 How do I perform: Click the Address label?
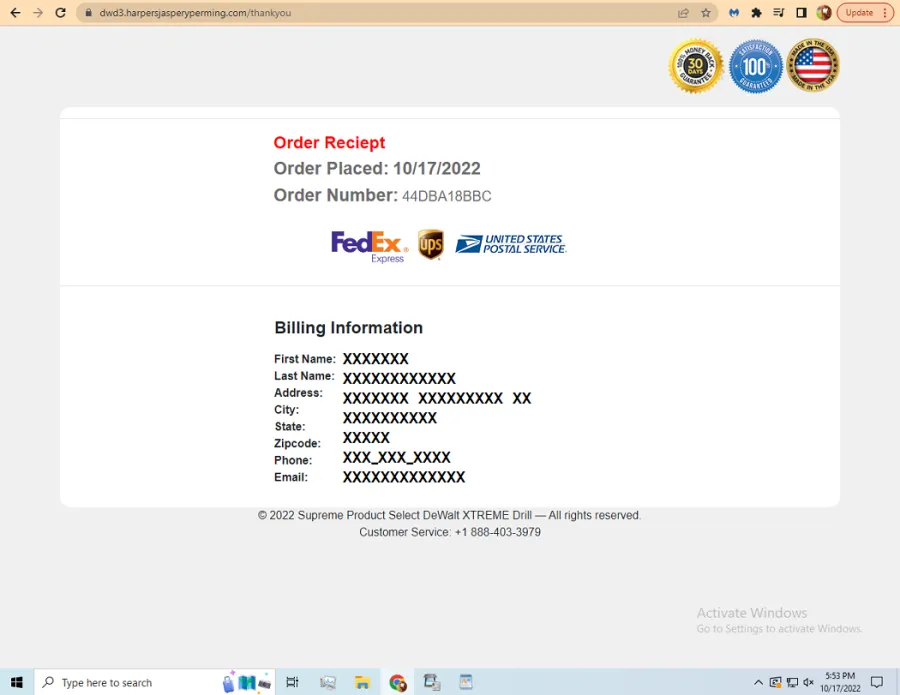[x=298, y=393]
